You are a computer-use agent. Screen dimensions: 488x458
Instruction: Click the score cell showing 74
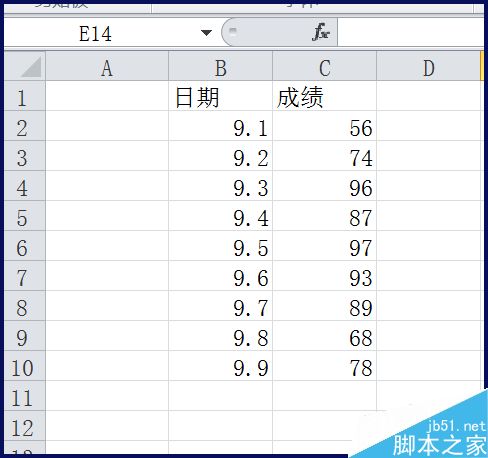325,156
